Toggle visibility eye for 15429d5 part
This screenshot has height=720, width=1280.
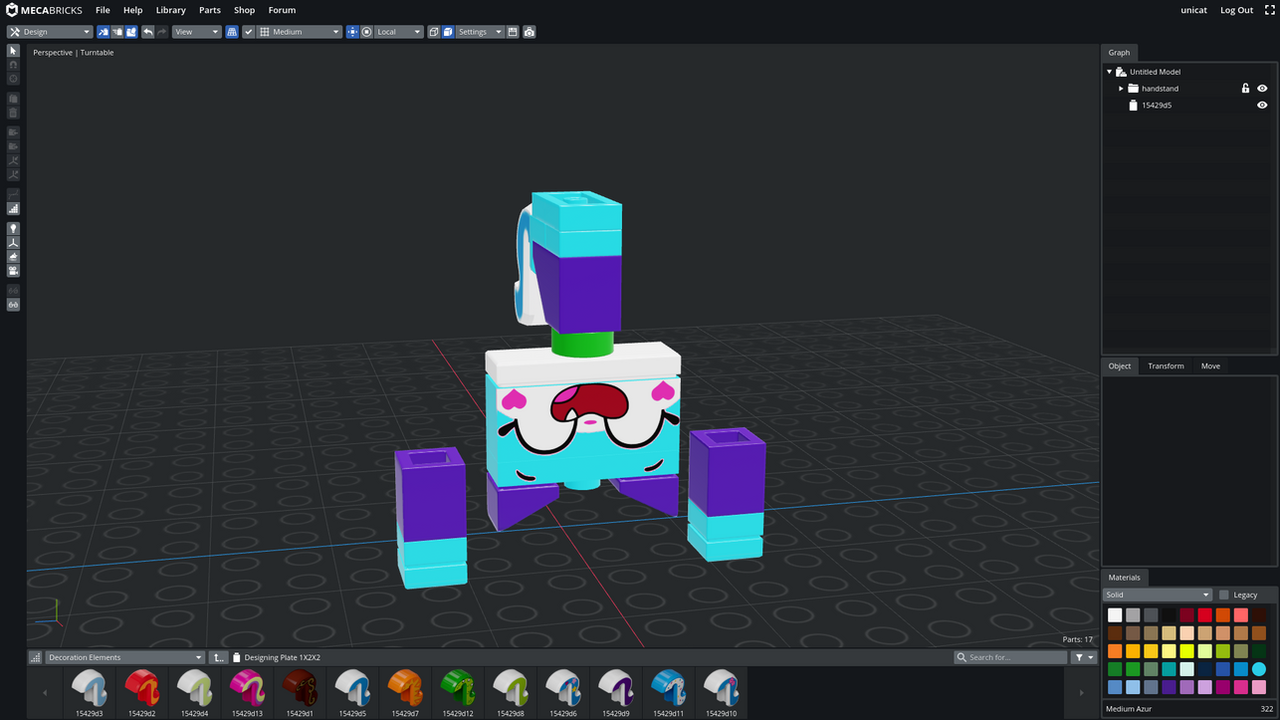[1262, 105]
